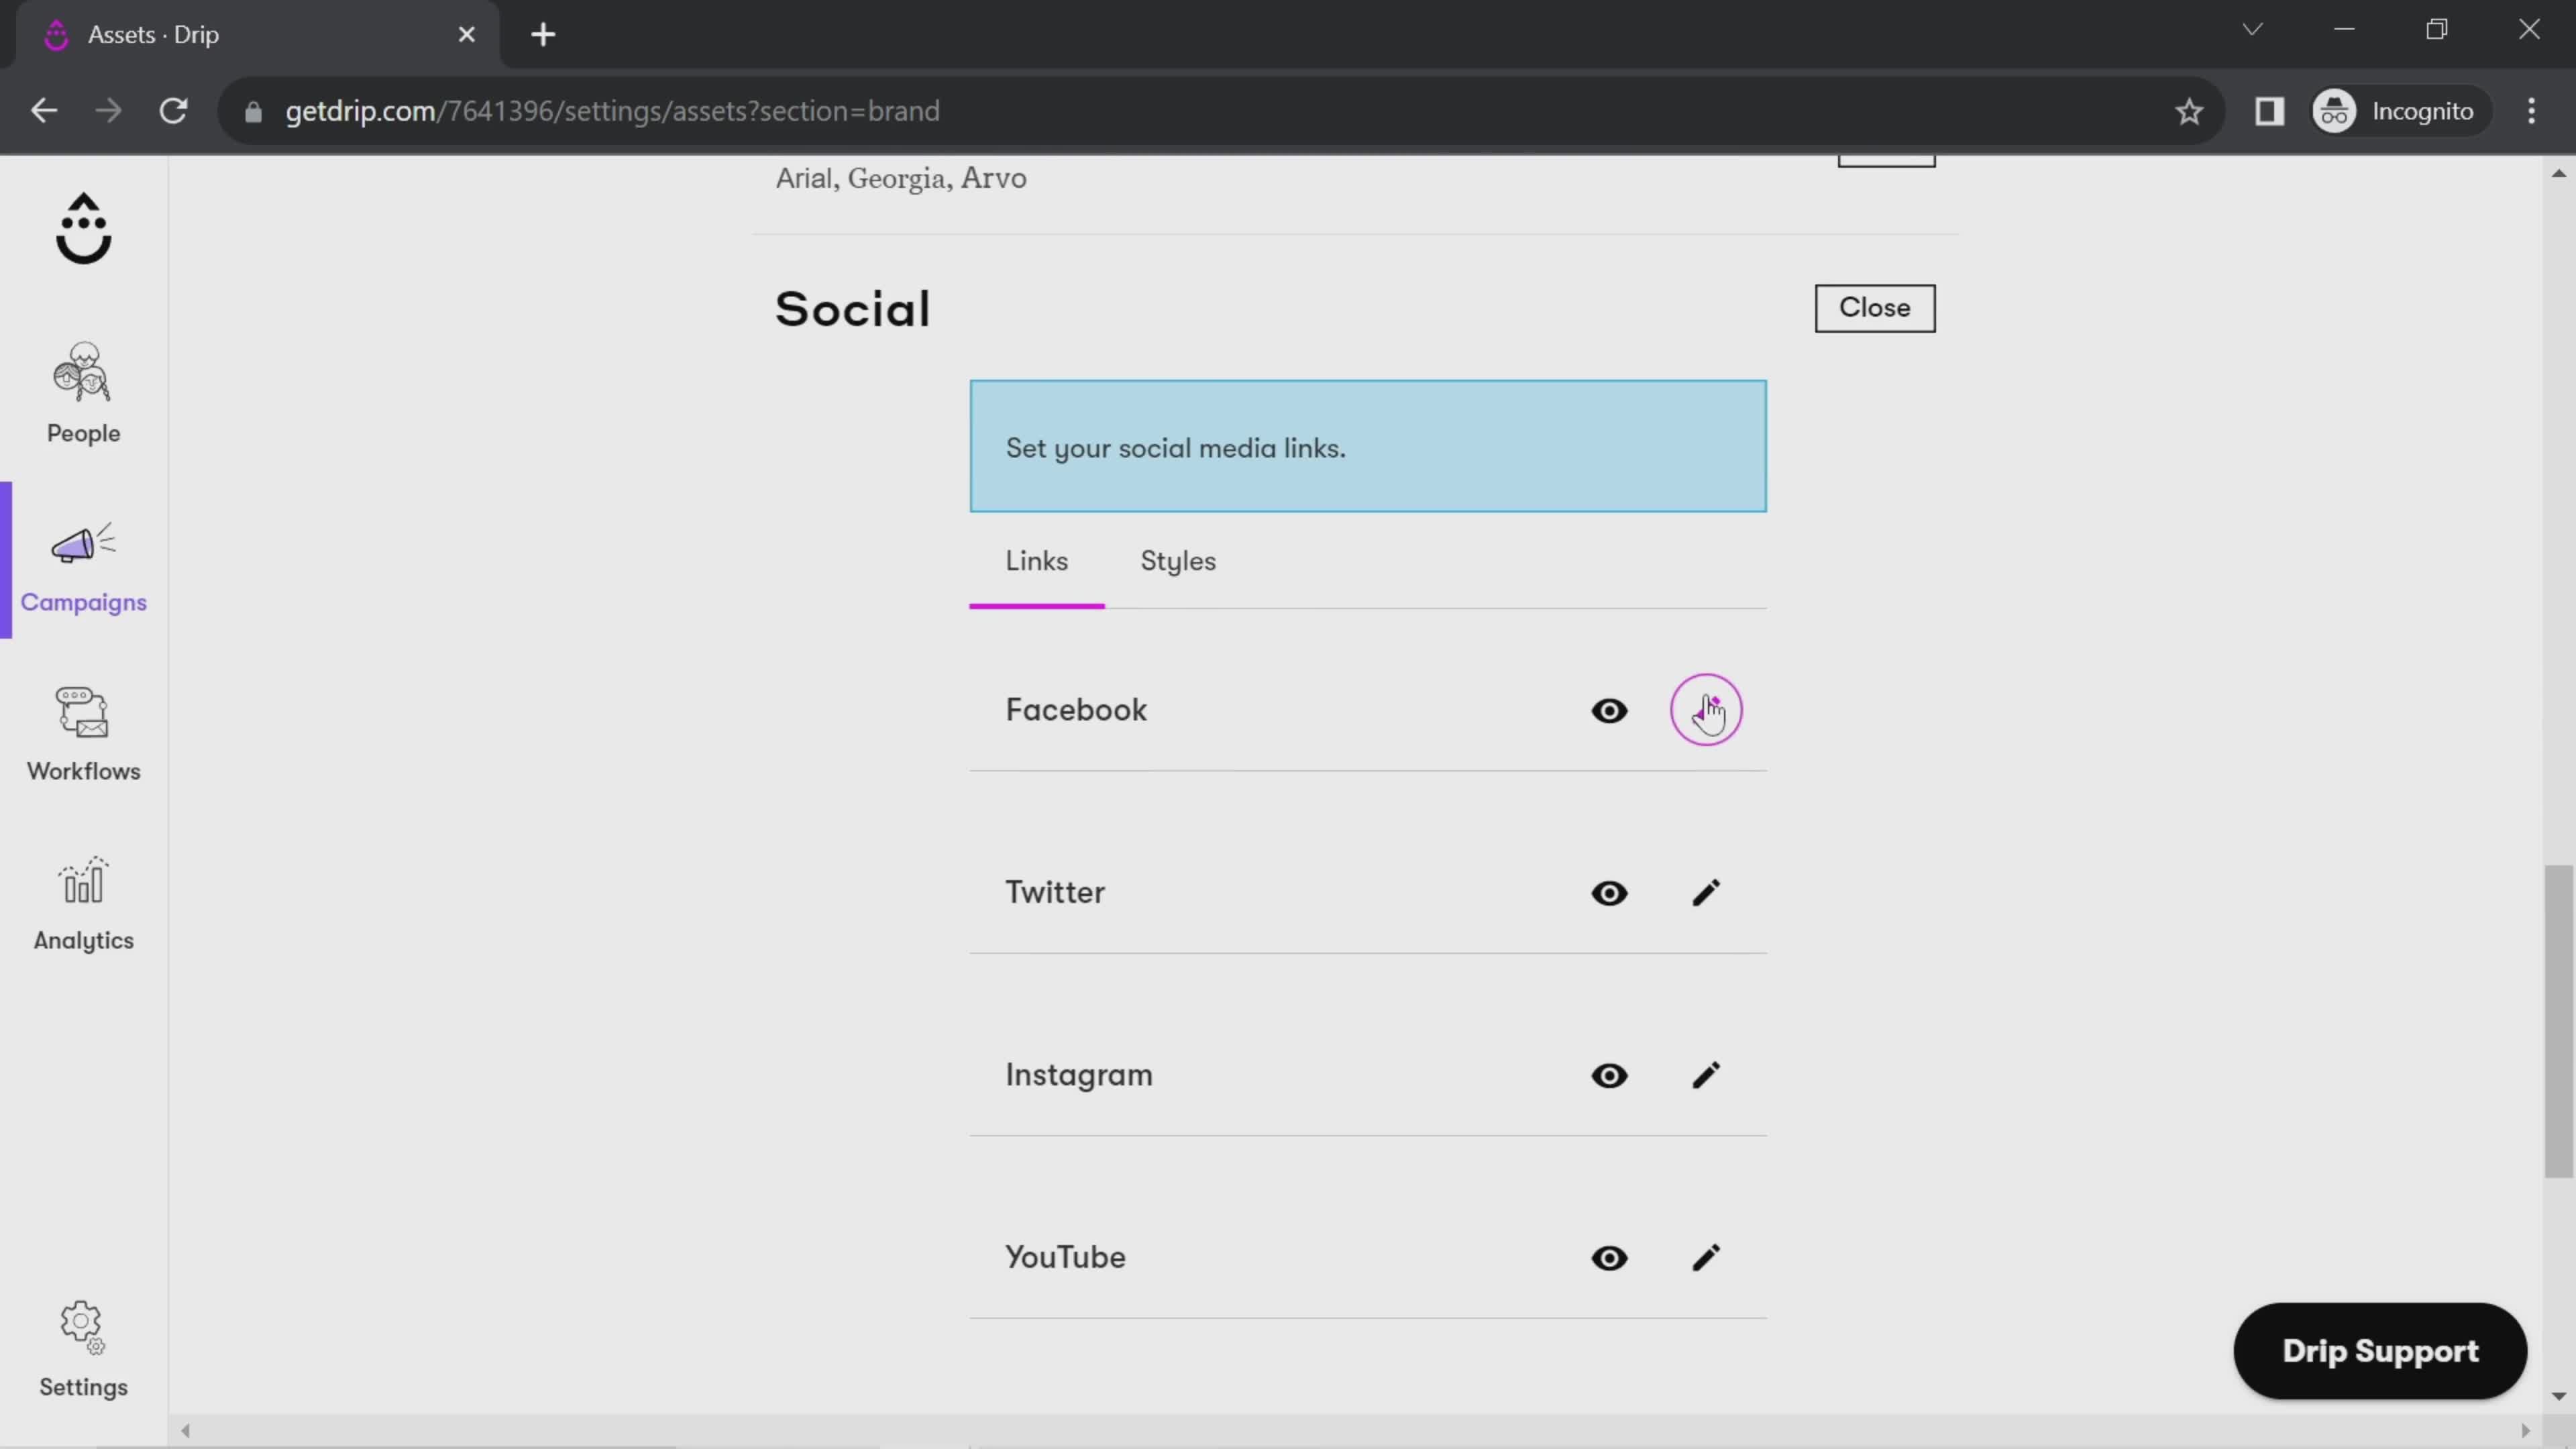The width and height of the screenshot is (2576, 1449).
Task: Toggle Twitter visibility eye icon
Action: (1608, 892)
